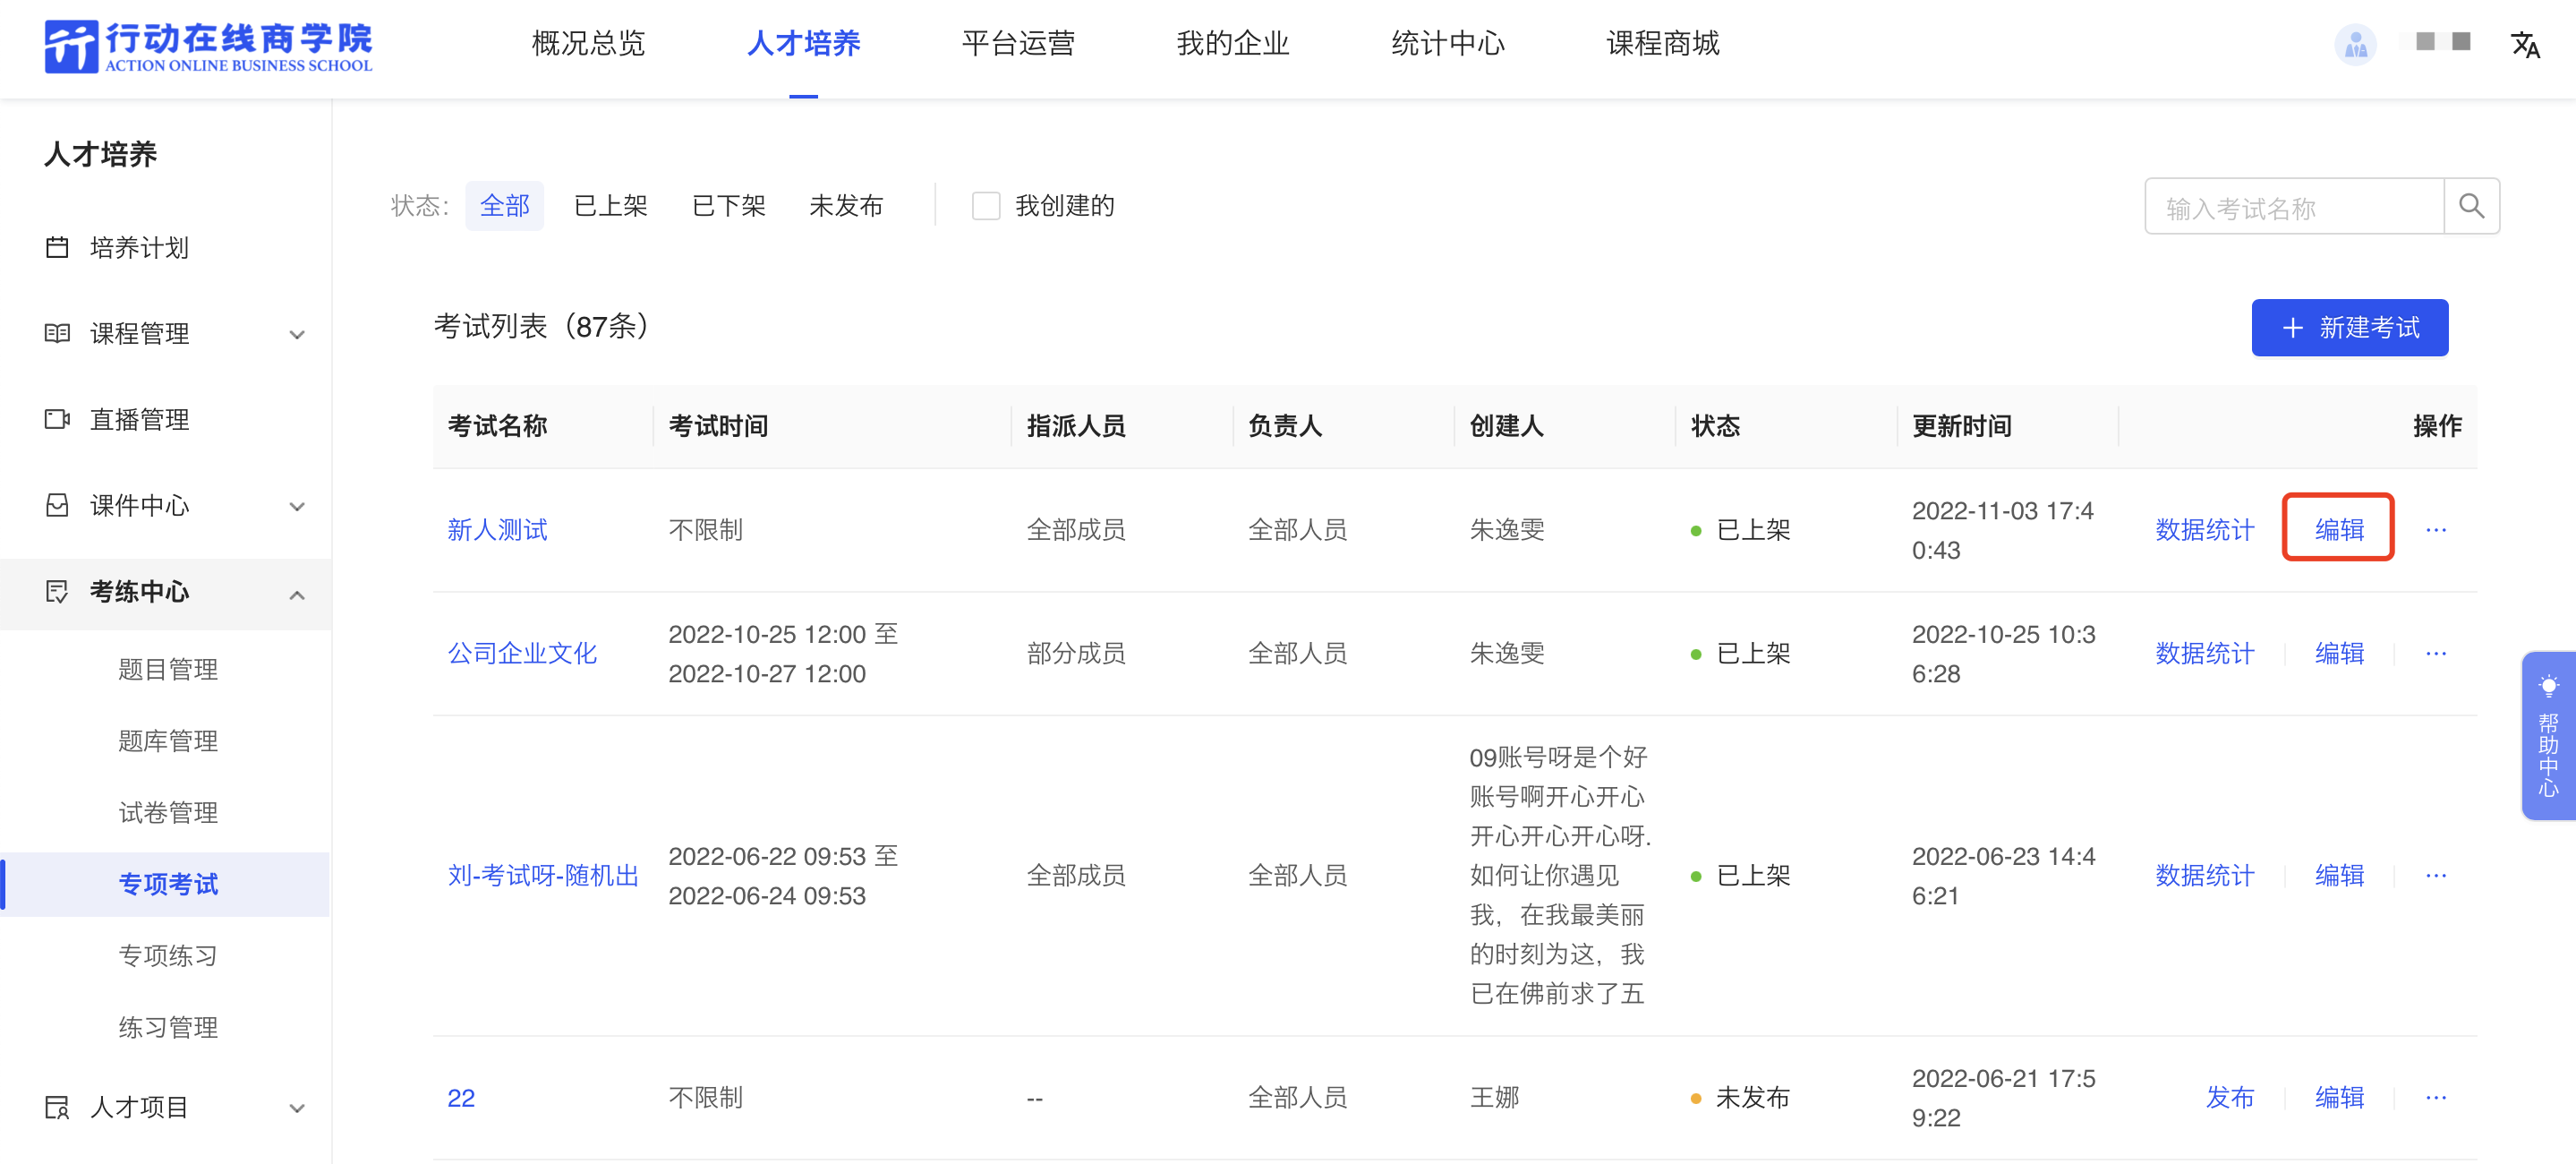
Task: Open 试卷管理 in sidebar
Action: coord(168,812)
